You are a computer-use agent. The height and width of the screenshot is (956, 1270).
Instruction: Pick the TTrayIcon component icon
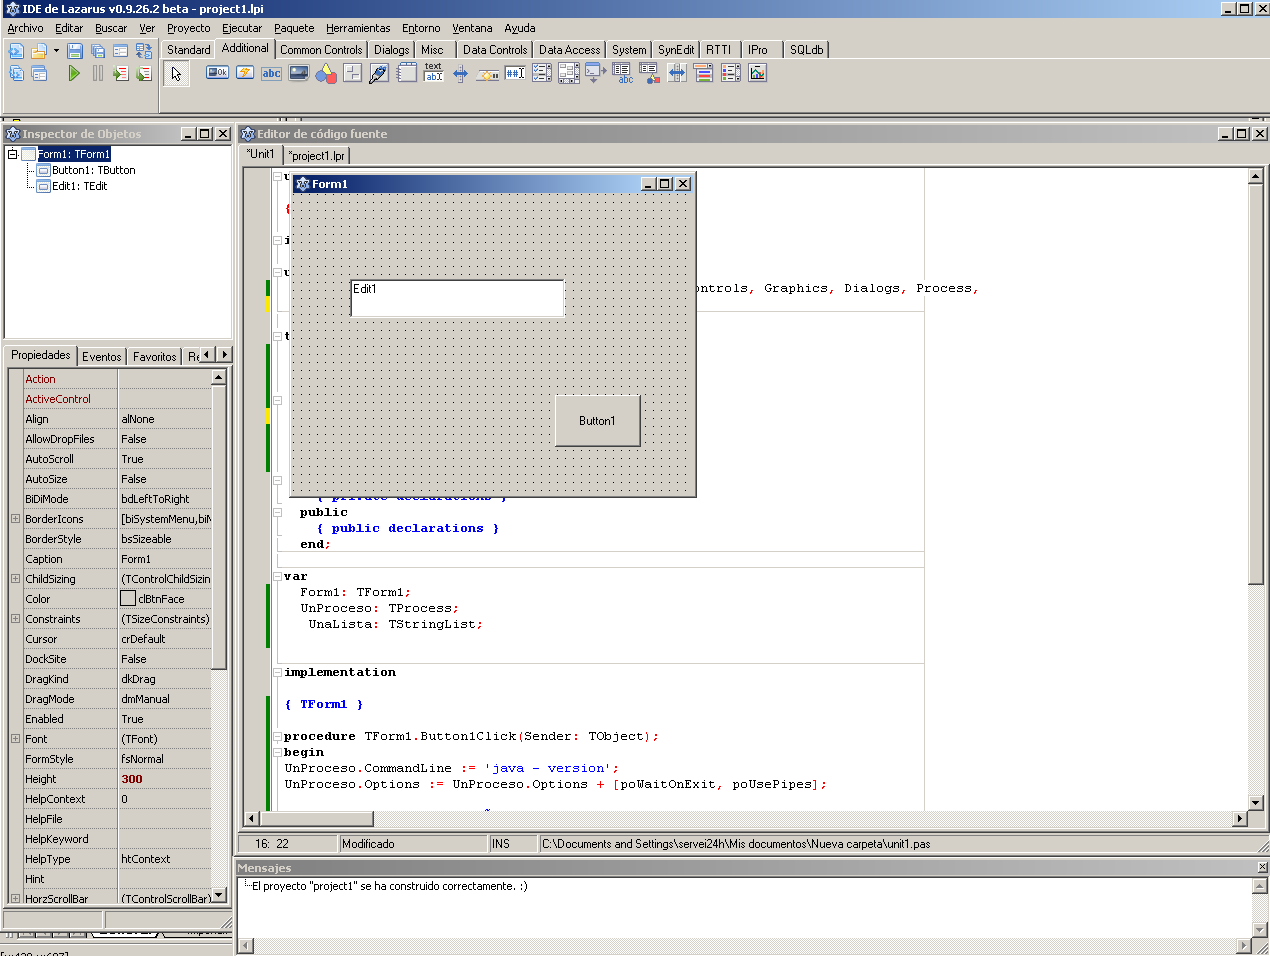coord(488,74)
